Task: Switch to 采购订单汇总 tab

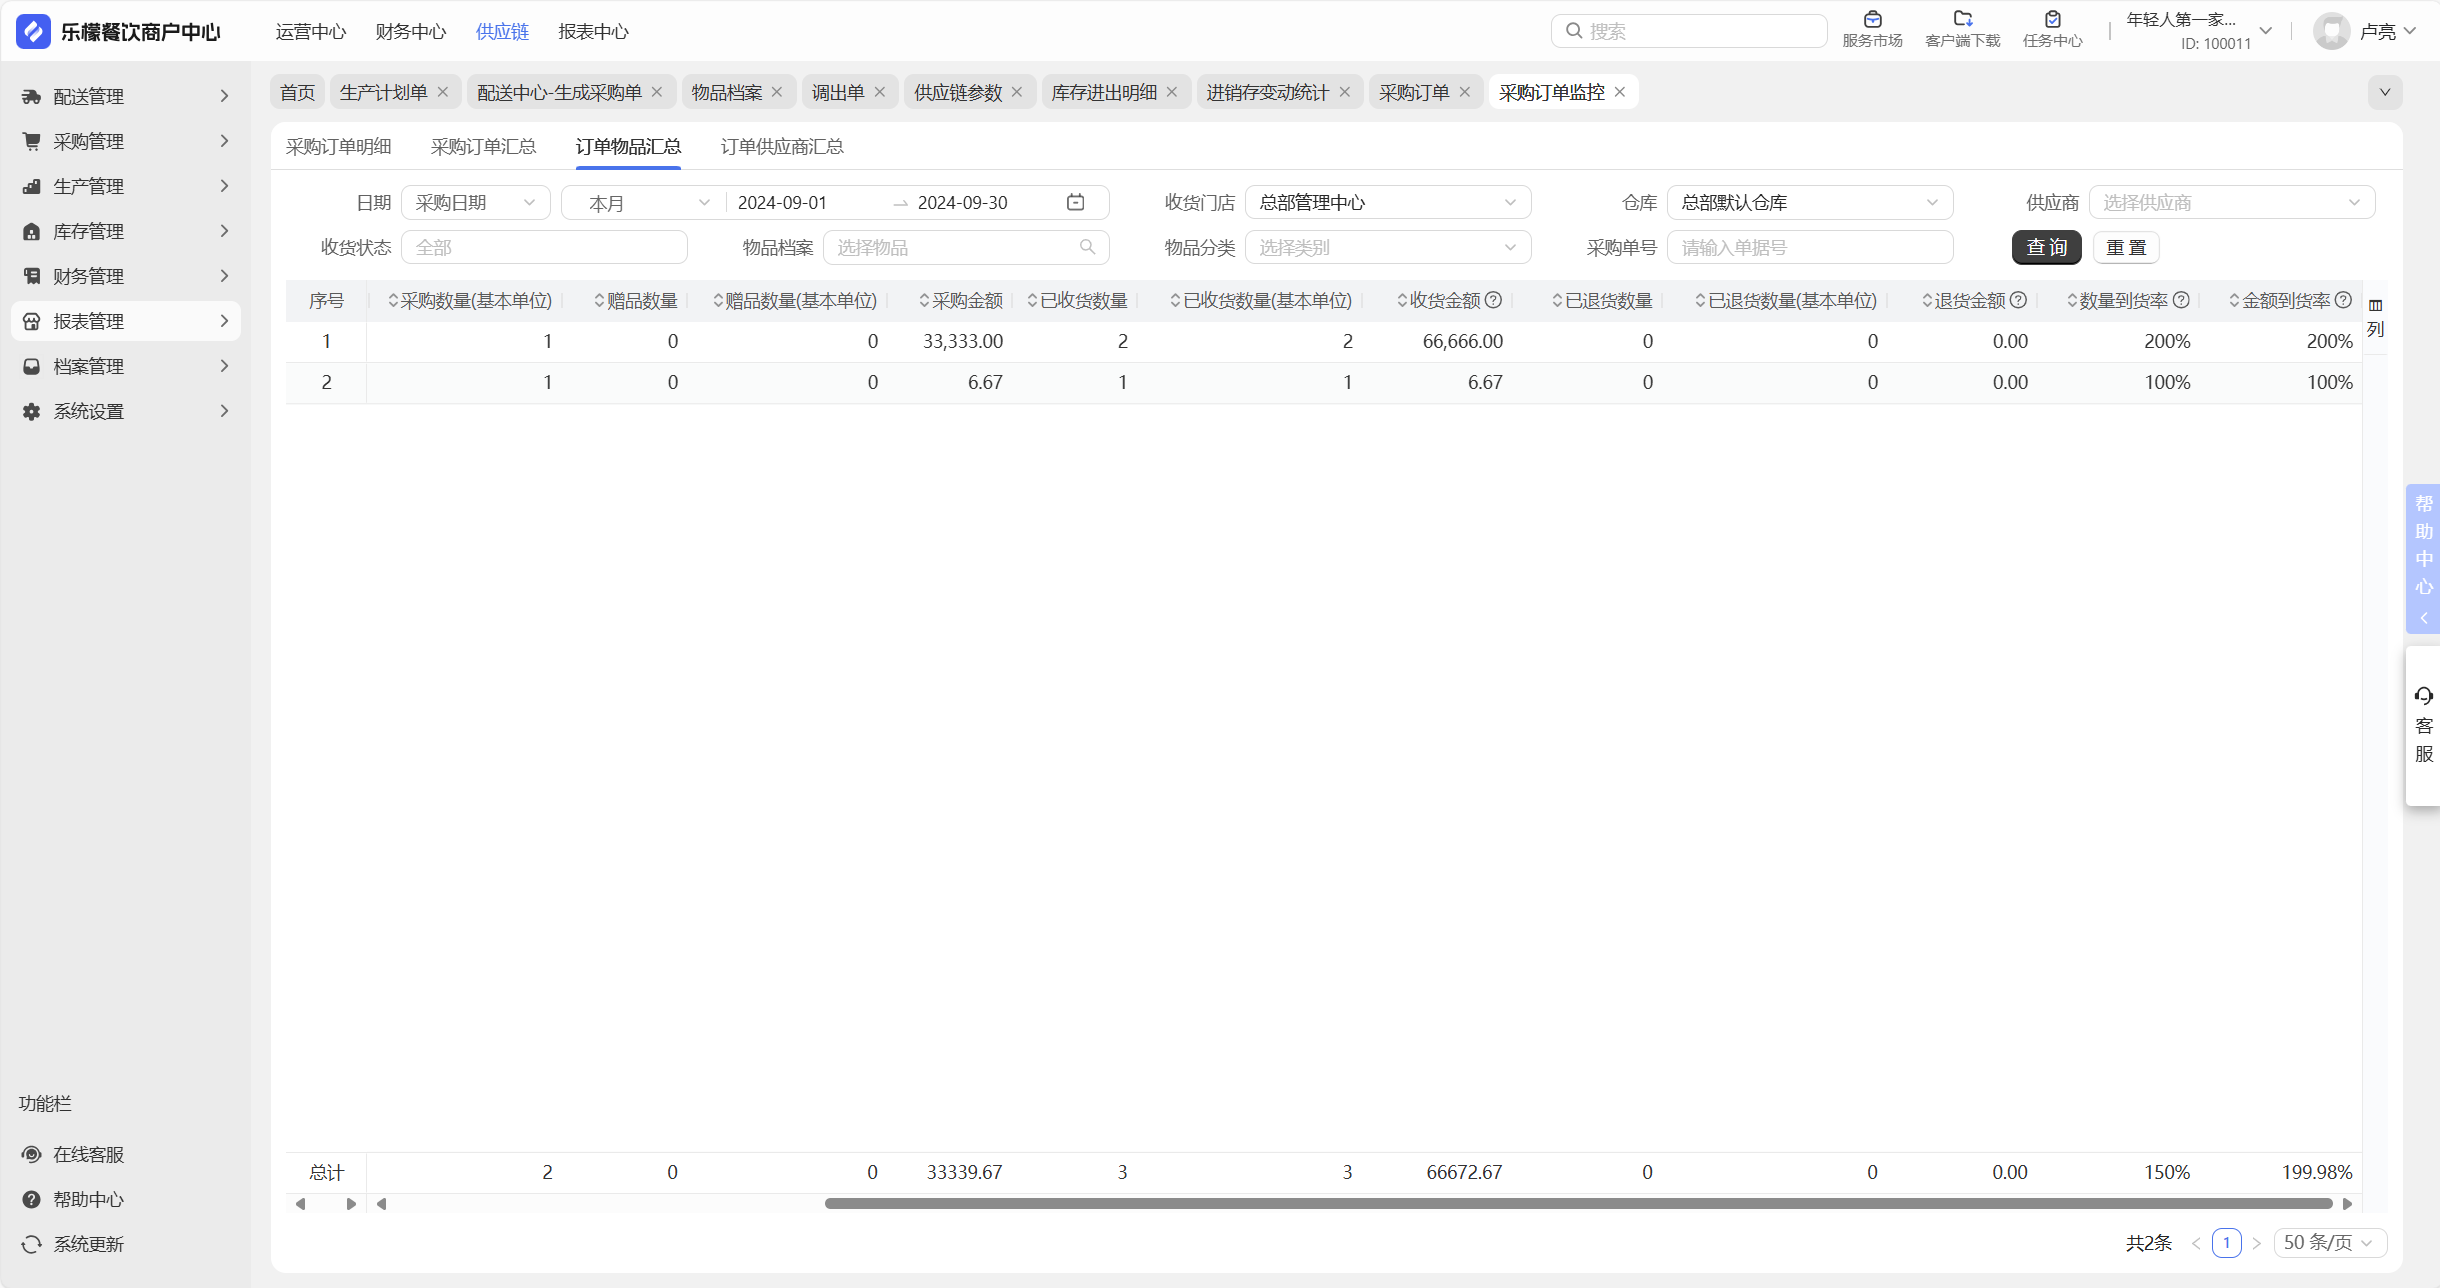Action: (x=483, y=147)
